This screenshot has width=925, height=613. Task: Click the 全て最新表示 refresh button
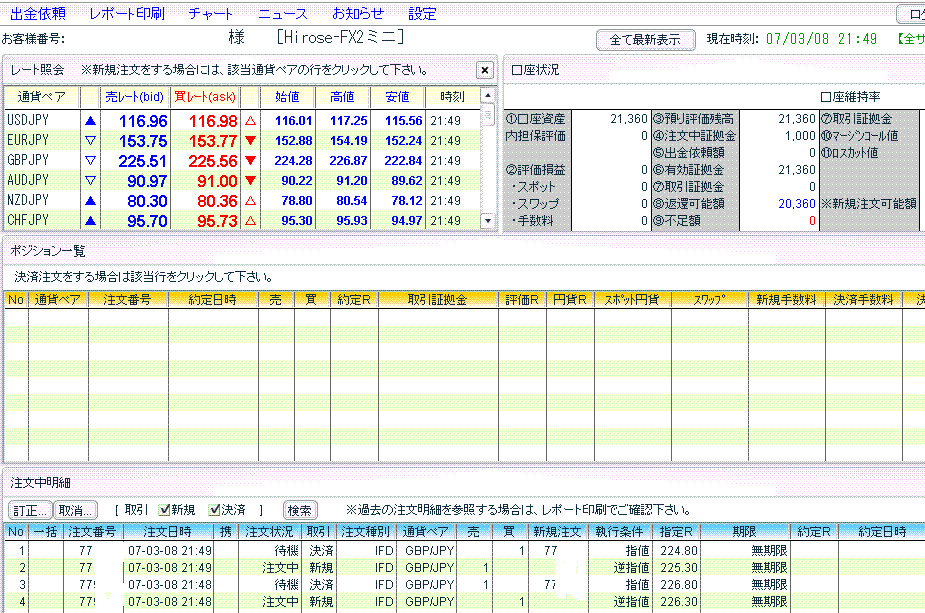645,40
